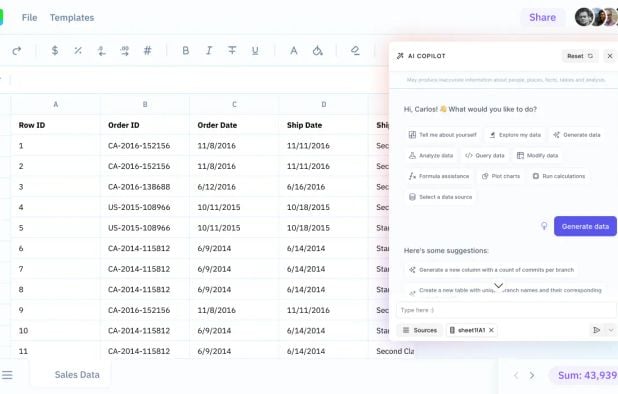618x394 pixels.
Task: Select Formula assistance chip
Action: pyautogui.click(x=439, y=176)
